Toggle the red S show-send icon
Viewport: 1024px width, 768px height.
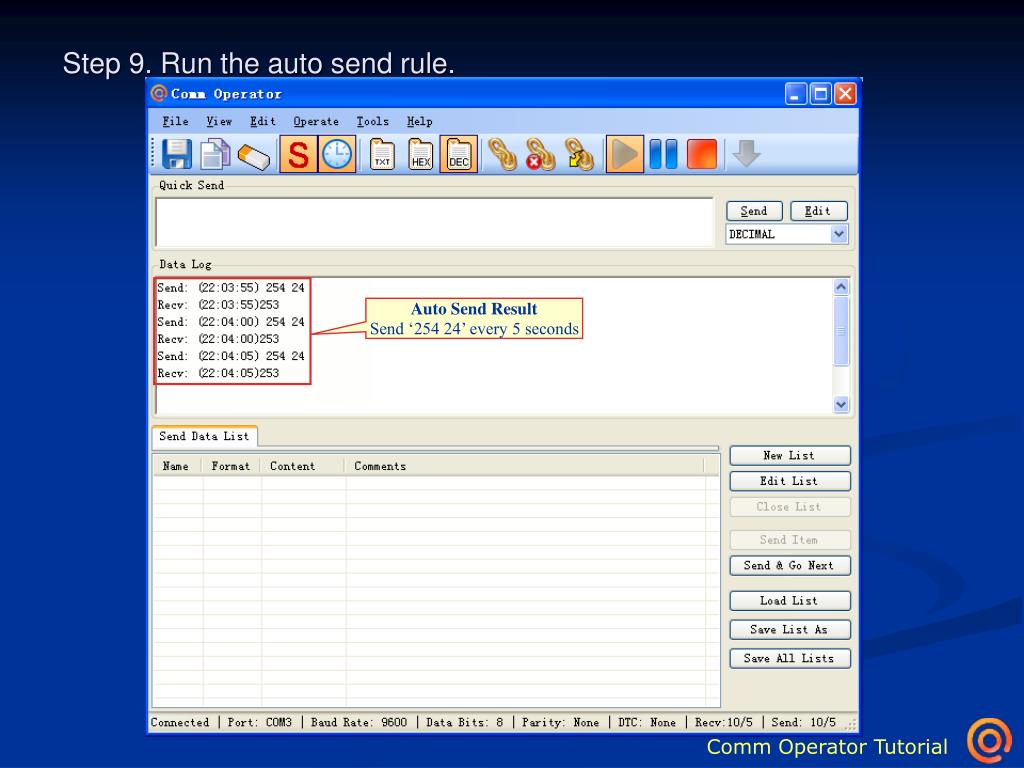pyautogui.click(x=298, y=155)
